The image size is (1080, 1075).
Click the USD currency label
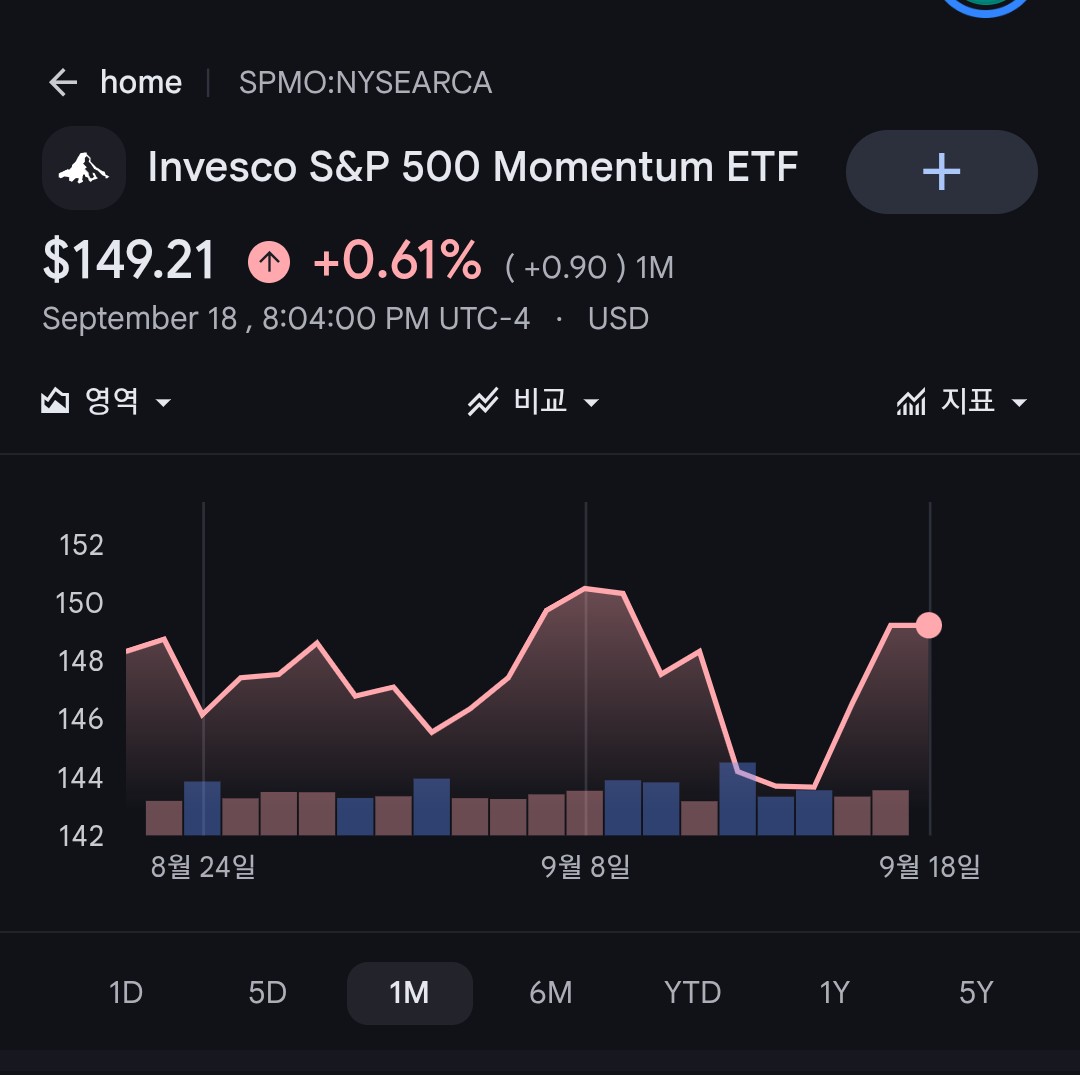pyautogui.click(x=619, y=319)
